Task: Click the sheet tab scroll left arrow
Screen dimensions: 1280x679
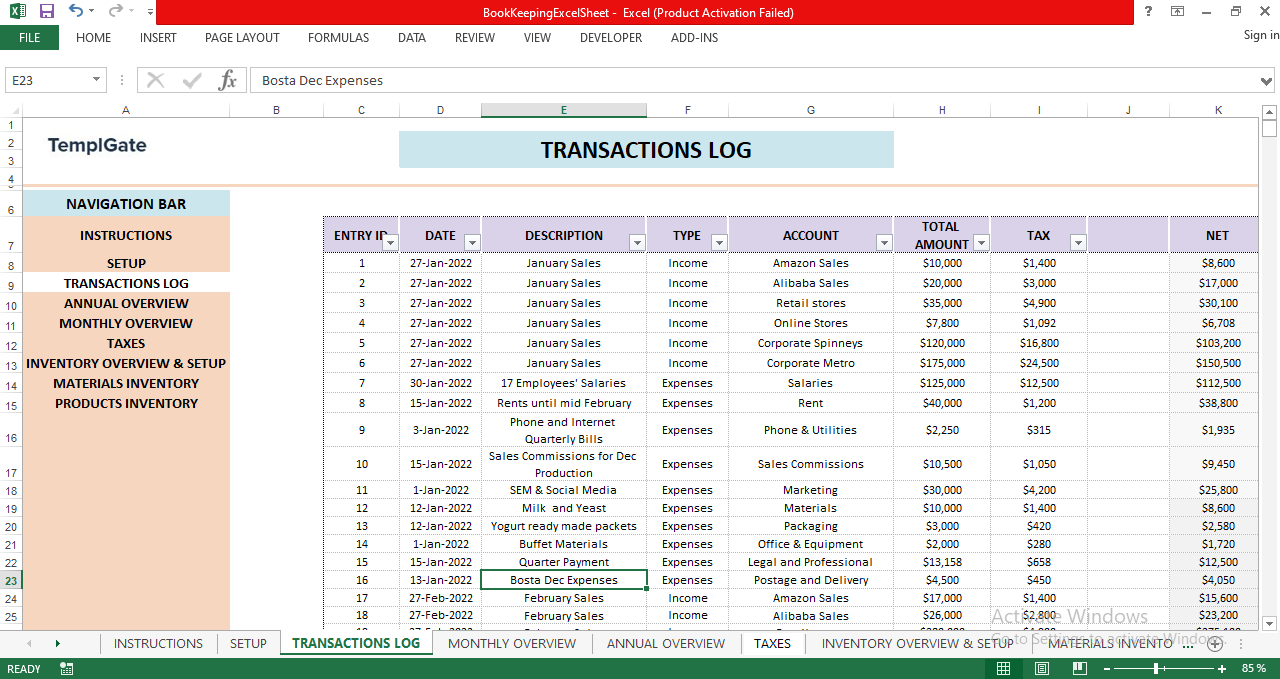Action: 29,643
